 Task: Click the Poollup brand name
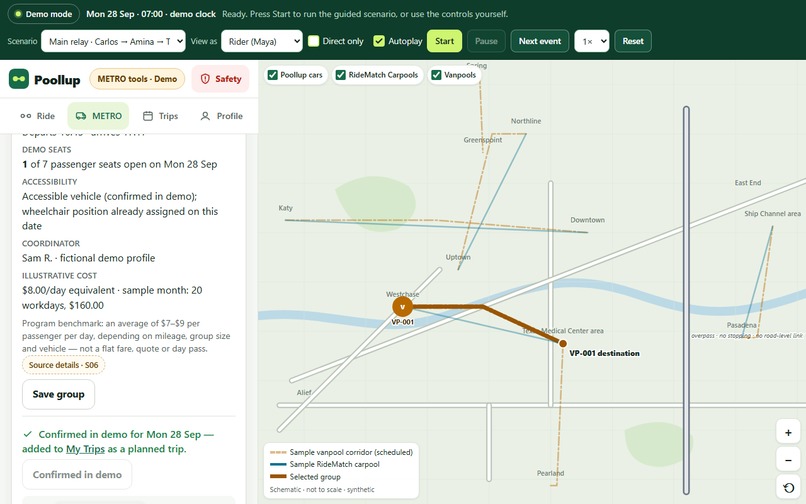[x=57, y=80]
